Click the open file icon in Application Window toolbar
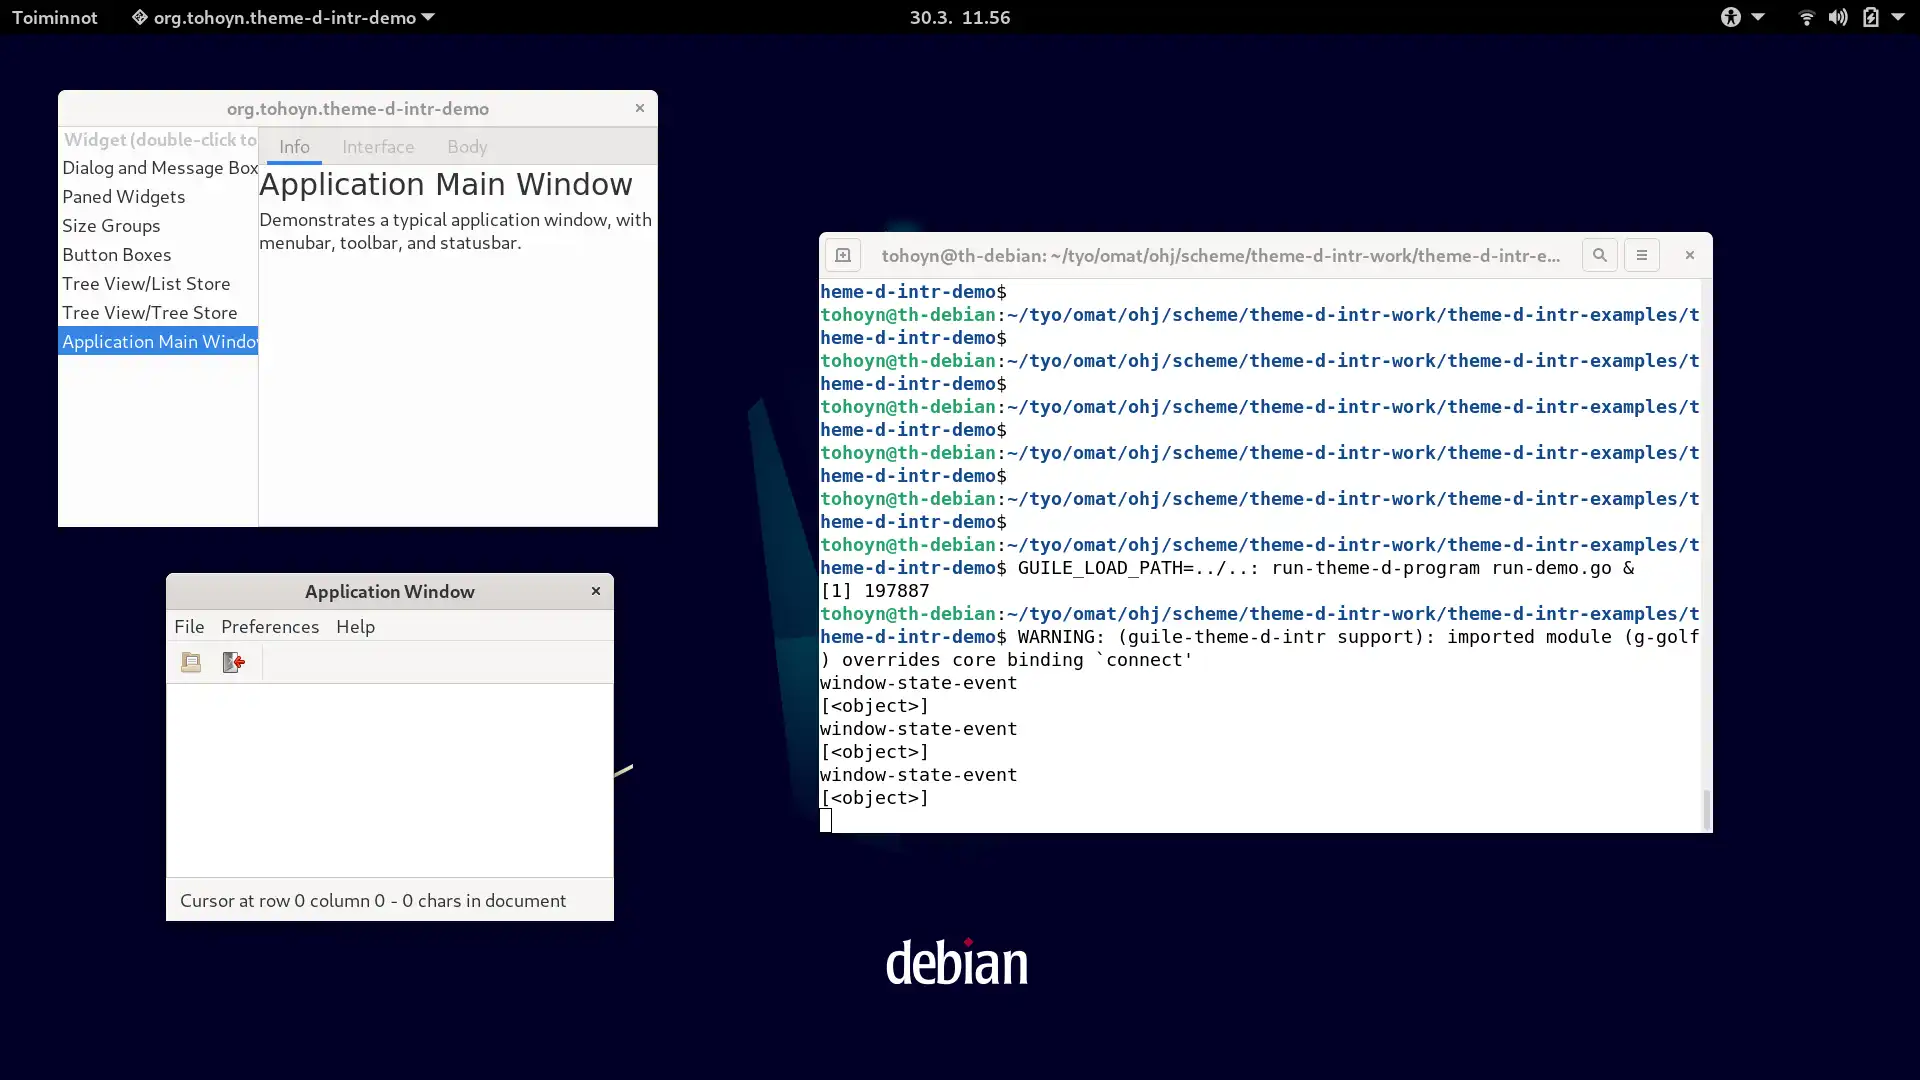 [x=191, y=662]
